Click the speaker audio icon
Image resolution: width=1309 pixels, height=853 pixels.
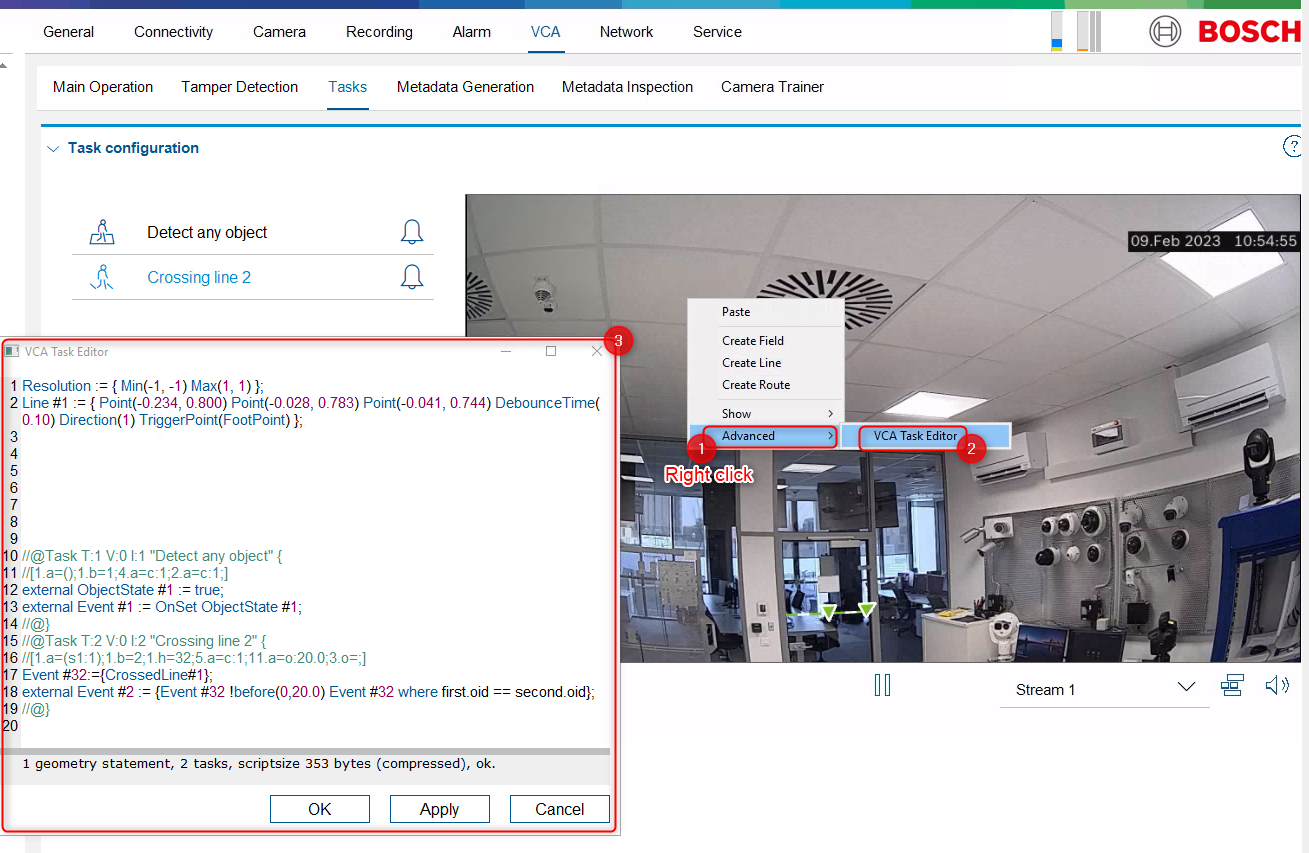(x=1276, y=686)
